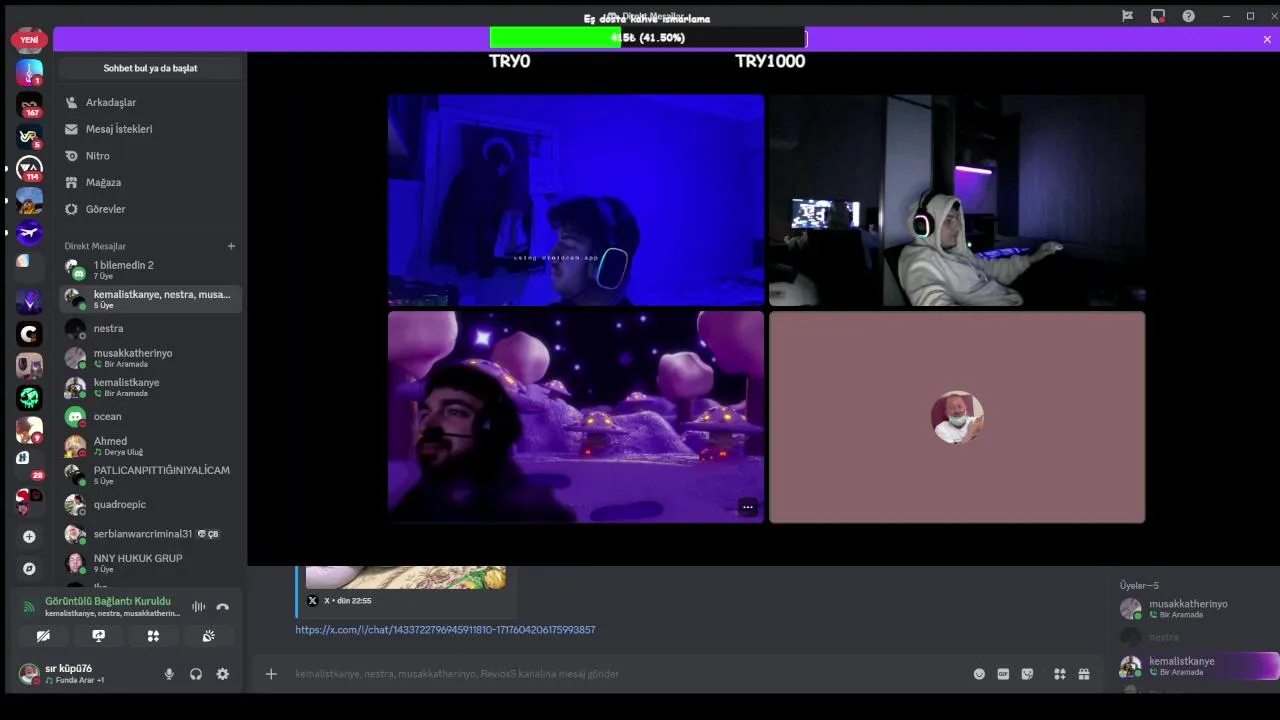Viewport: 1280px width, 720px height.
Task: Open YENİ server icon at top of rail
Action: 29,40
